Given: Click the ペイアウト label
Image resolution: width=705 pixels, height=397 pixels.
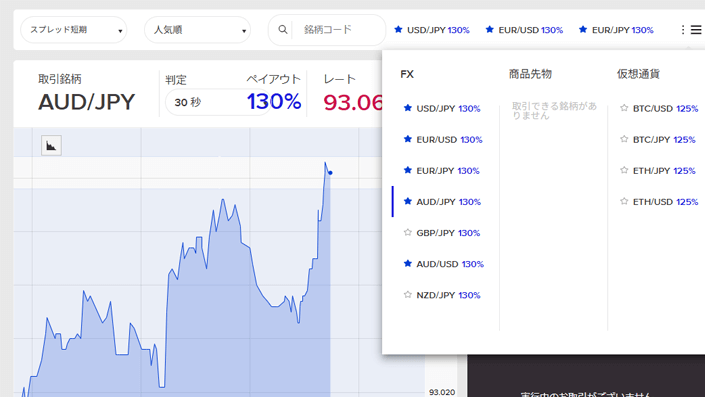Looking at the screenshot, I should click(x=273, y=79).
